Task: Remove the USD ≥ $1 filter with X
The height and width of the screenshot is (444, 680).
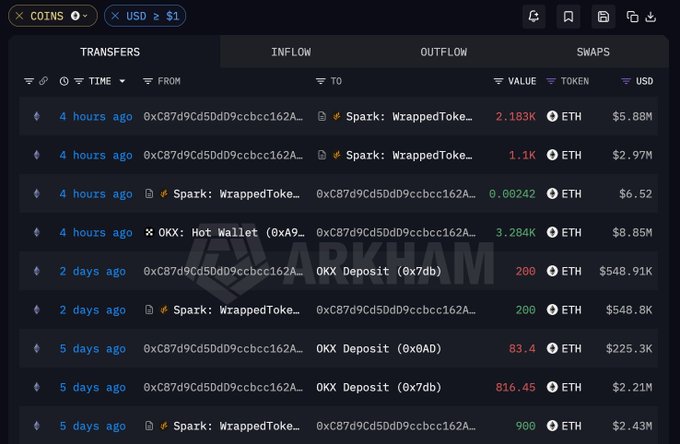Action: (115, 16)
